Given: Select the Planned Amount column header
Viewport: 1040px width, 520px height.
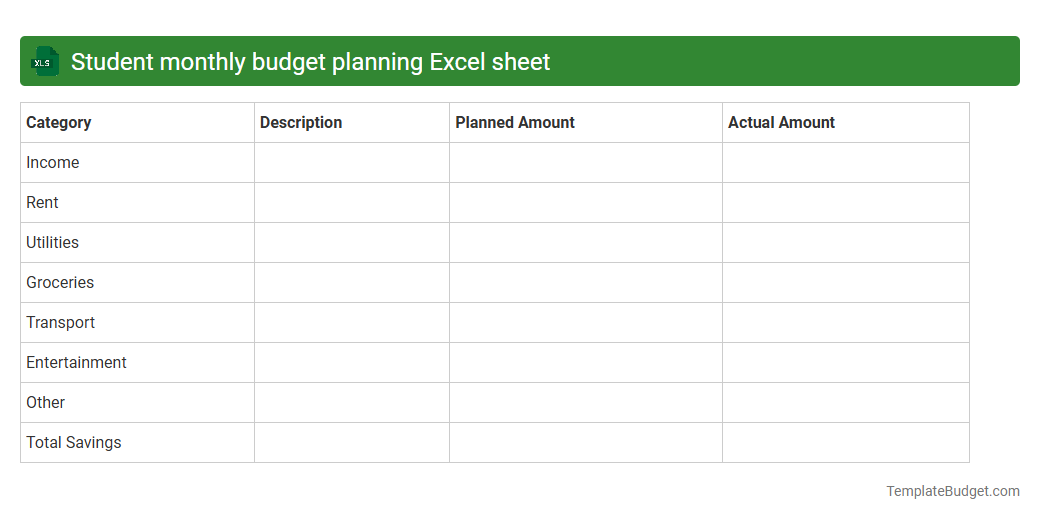Looking at the screenshot, I should [x=586, y=123].
